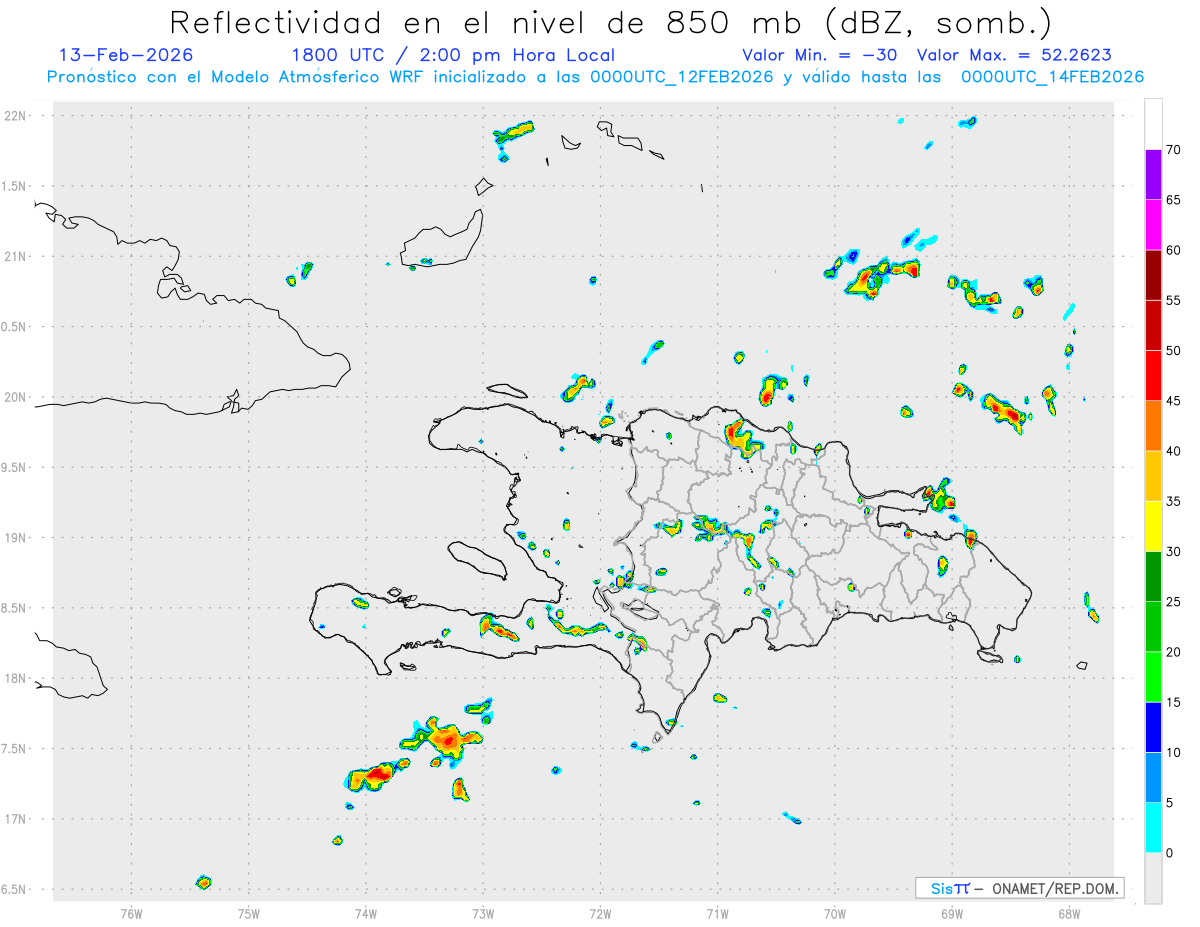Image resolution: width=1200 pixels, height=927 pixels.
Task: Click the longitude axis label "69W"
Action: [951, 913]
